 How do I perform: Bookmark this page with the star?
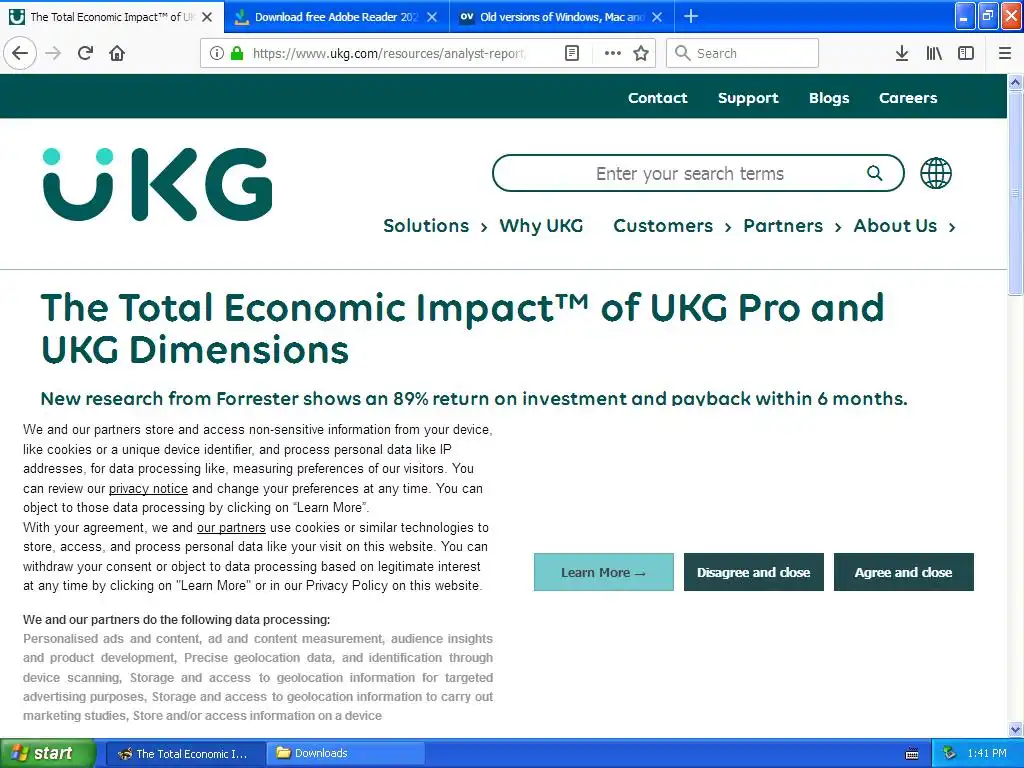[641, 53]
